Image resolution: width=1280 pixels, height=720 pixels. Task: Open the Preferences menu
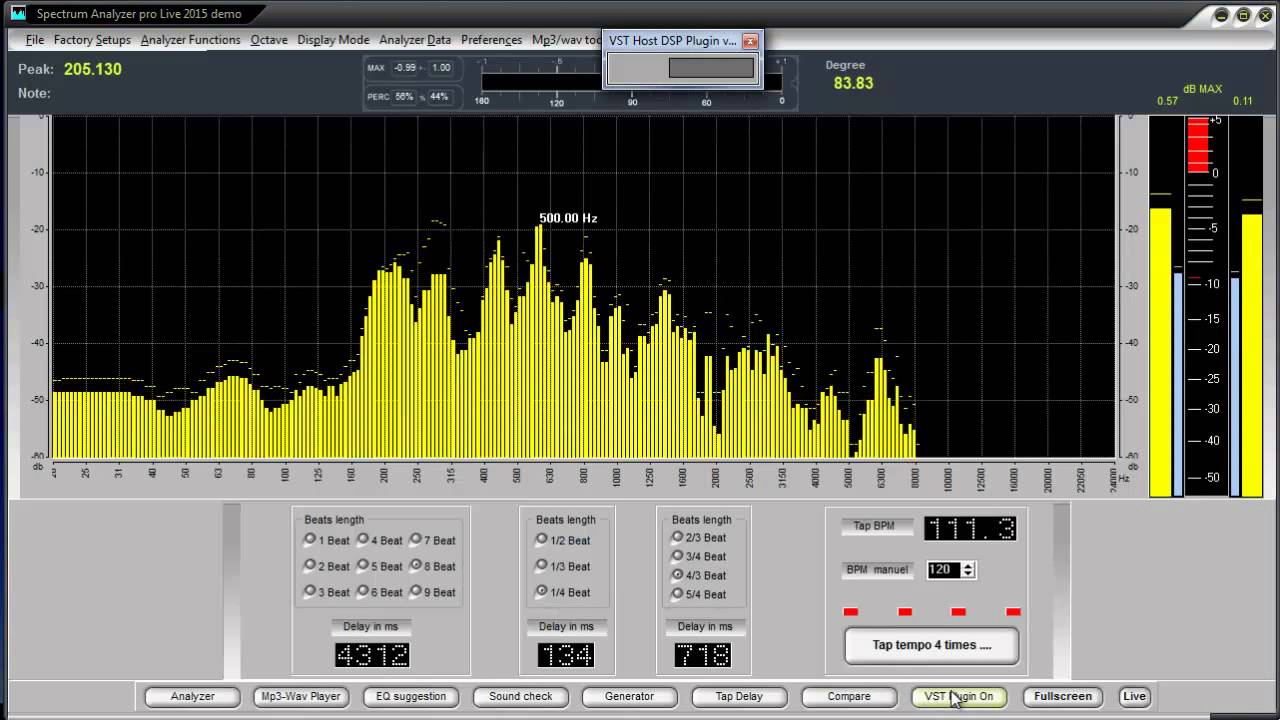[491, 40]
